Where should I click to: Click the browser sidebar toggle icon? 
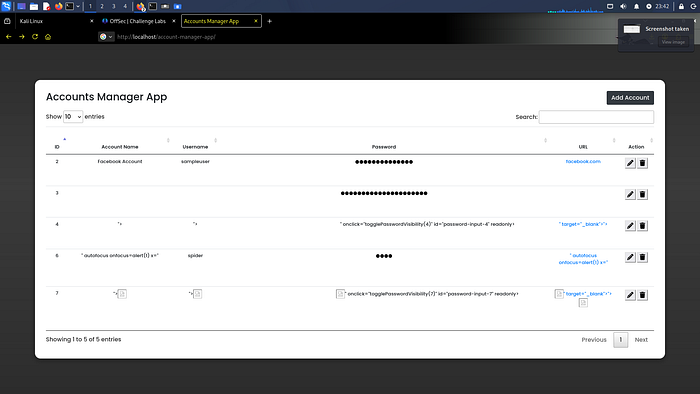[7, 21]
